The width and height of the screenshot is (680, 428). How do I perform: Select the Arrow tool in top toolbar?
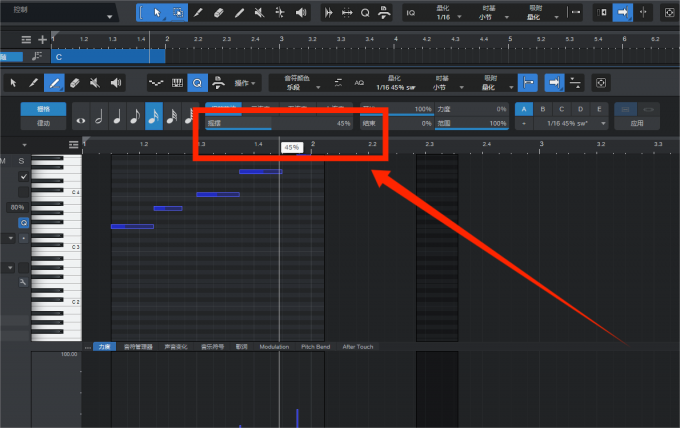tap(153, 12)
